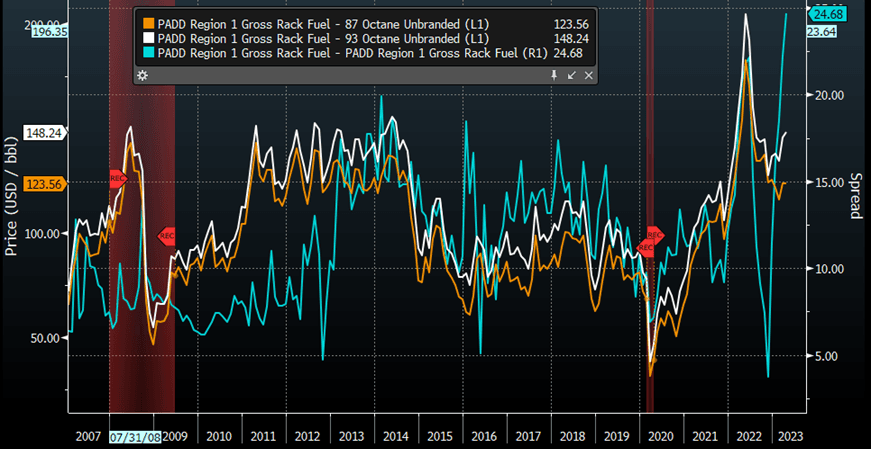Viewport: 873px width, 449px height.
Task: Click the 2014 year label
Action: pos(395,436)
